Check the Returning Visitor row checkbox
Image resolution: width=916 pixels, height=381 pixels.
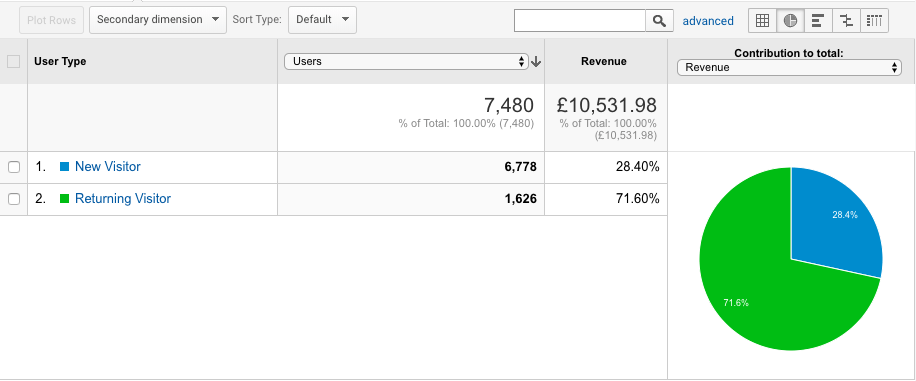pyautogui.click(x=14, y=199)
